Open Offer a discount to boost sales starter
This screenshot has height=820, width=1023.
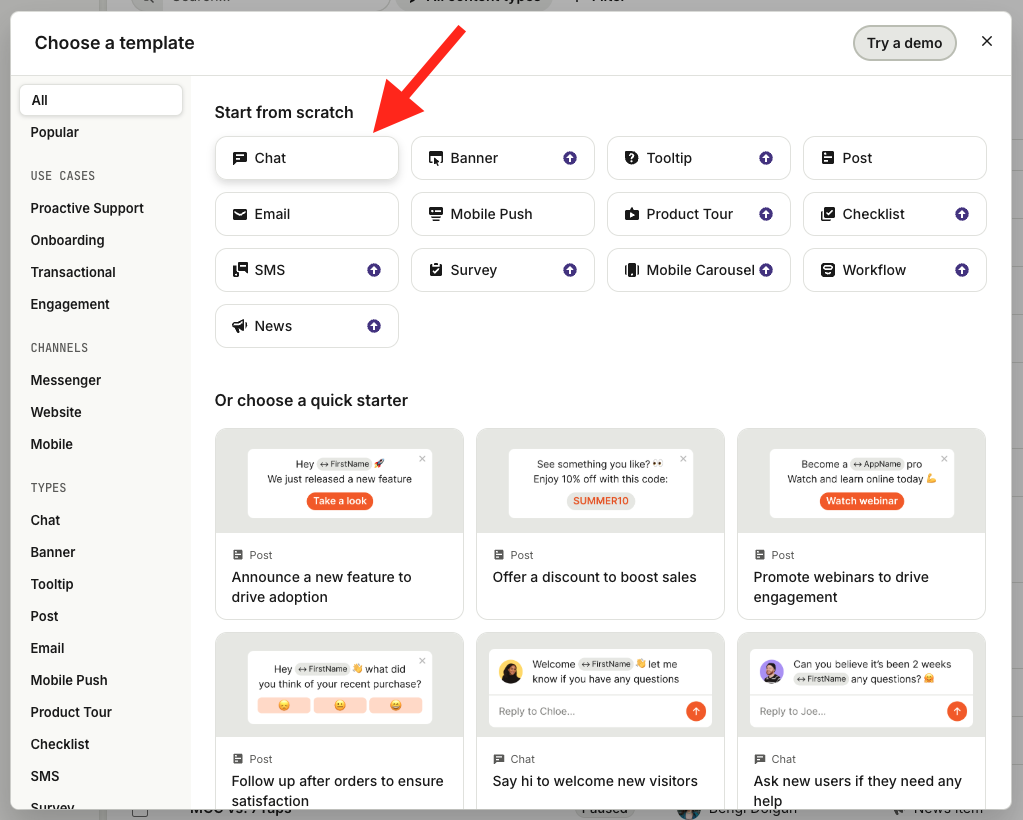600,524
